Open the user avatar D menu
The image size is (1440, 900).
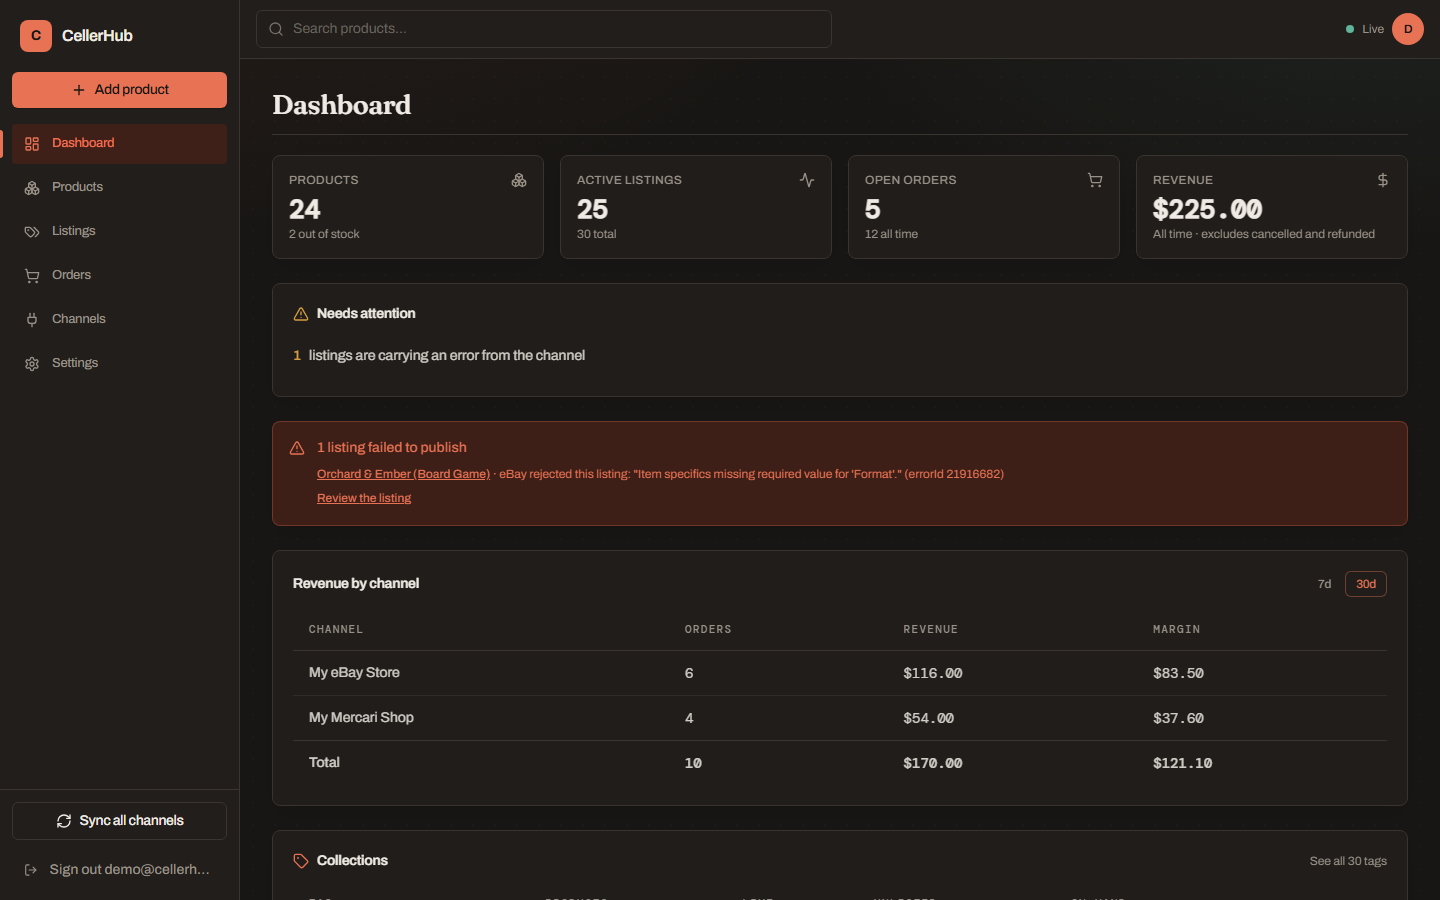pos(1408,29)
